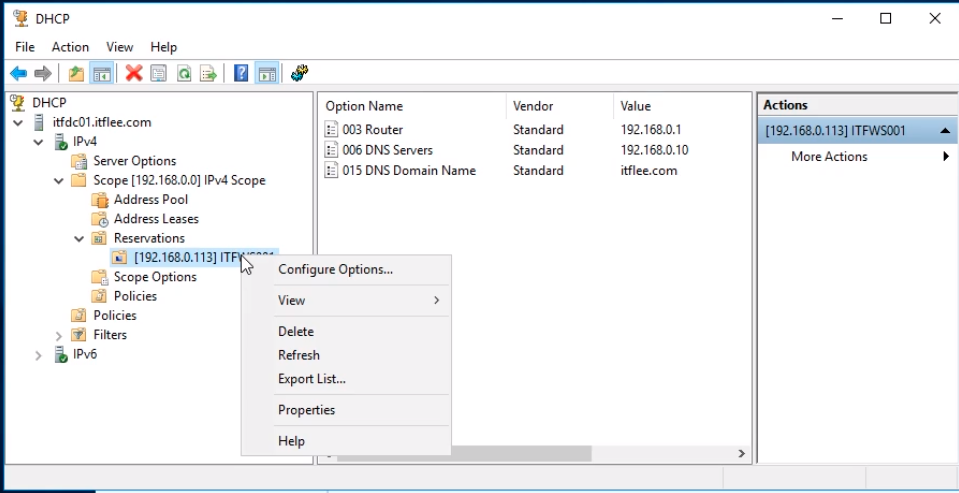This screenshot has width=959, height=493.
Task: Click the value itflee.com
Action: click(648, 171)
